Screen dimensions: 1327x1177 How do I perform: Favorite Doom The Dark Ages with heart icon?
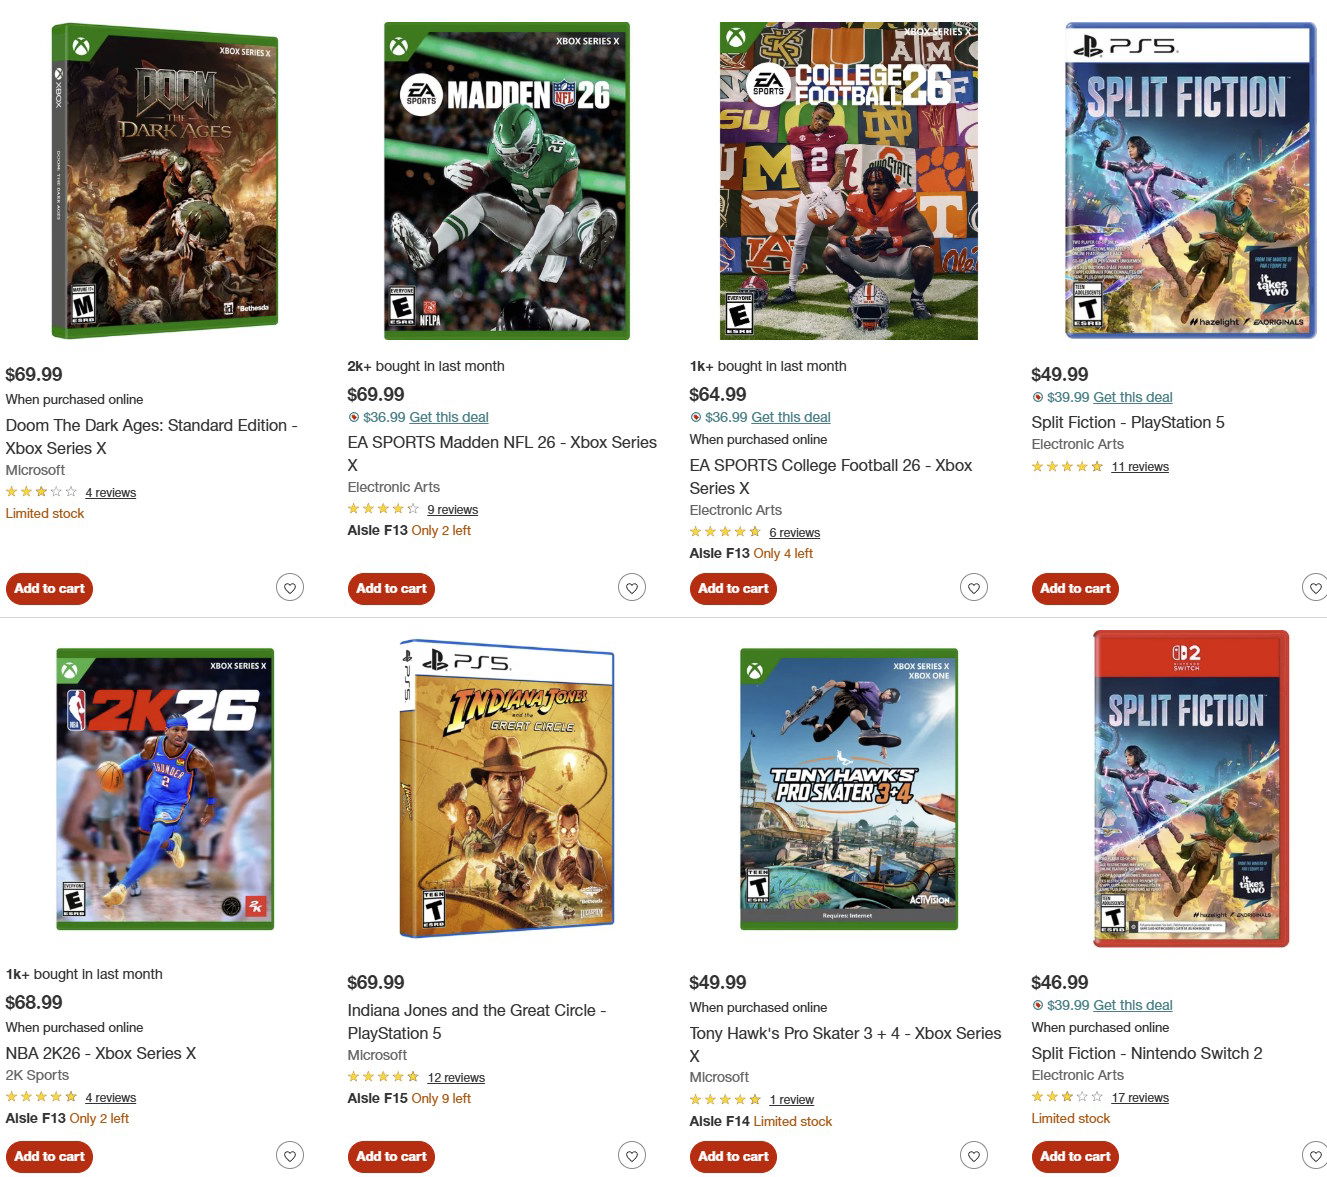coord(290,588)
